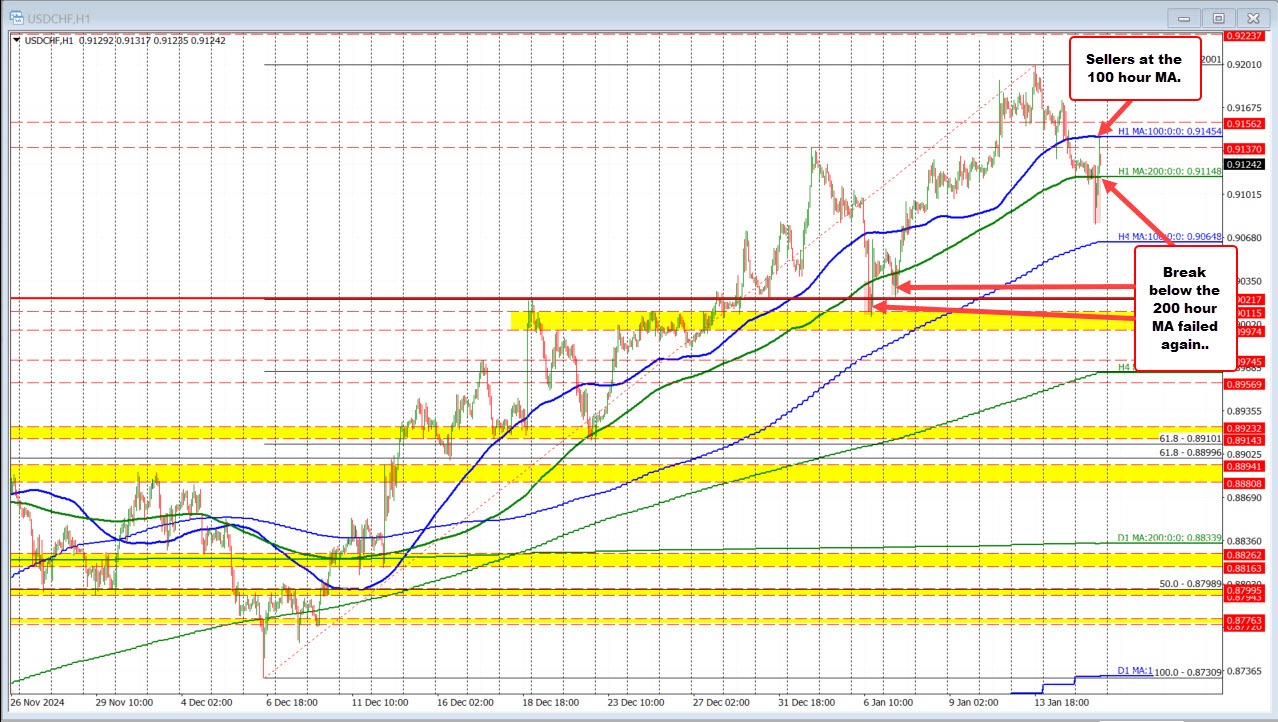Click the 61.8 Fibonacci label at 0.89101
The width and height of the screenshot is (1278, 722).
[x=1190, y=438]
